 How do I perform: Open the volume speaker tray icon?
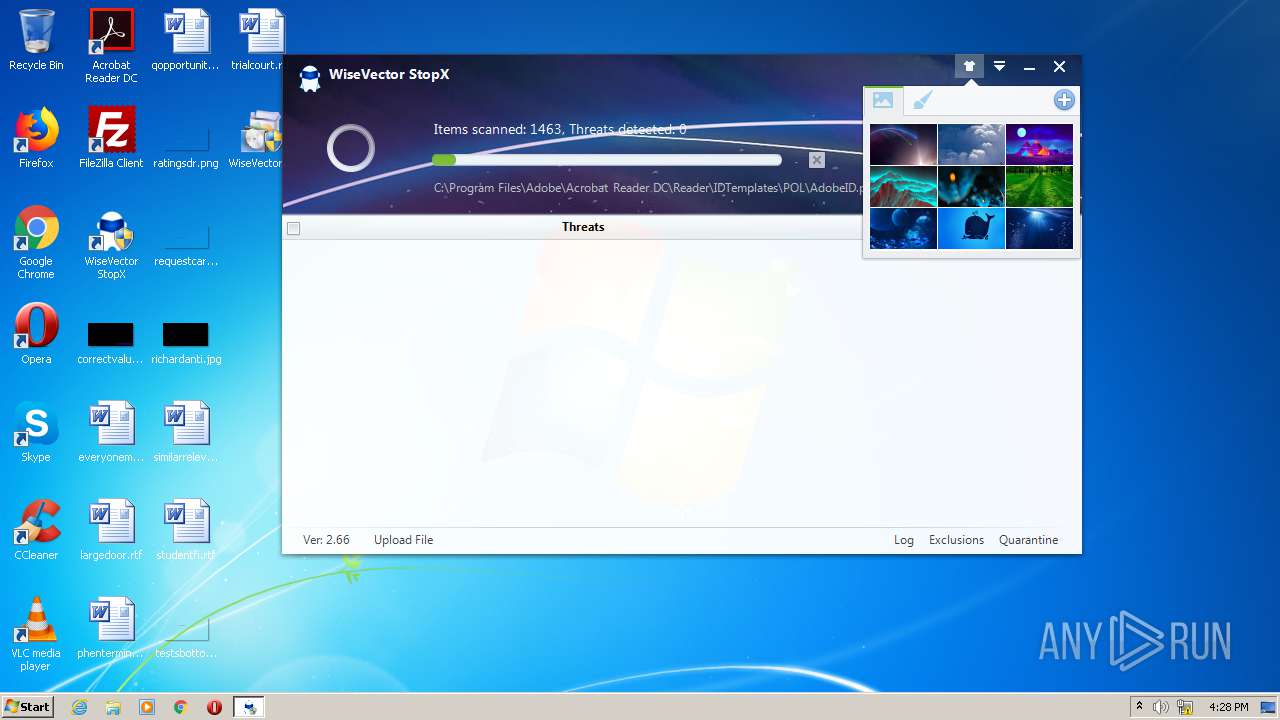pyautogui.click(x=1161, y=707)
